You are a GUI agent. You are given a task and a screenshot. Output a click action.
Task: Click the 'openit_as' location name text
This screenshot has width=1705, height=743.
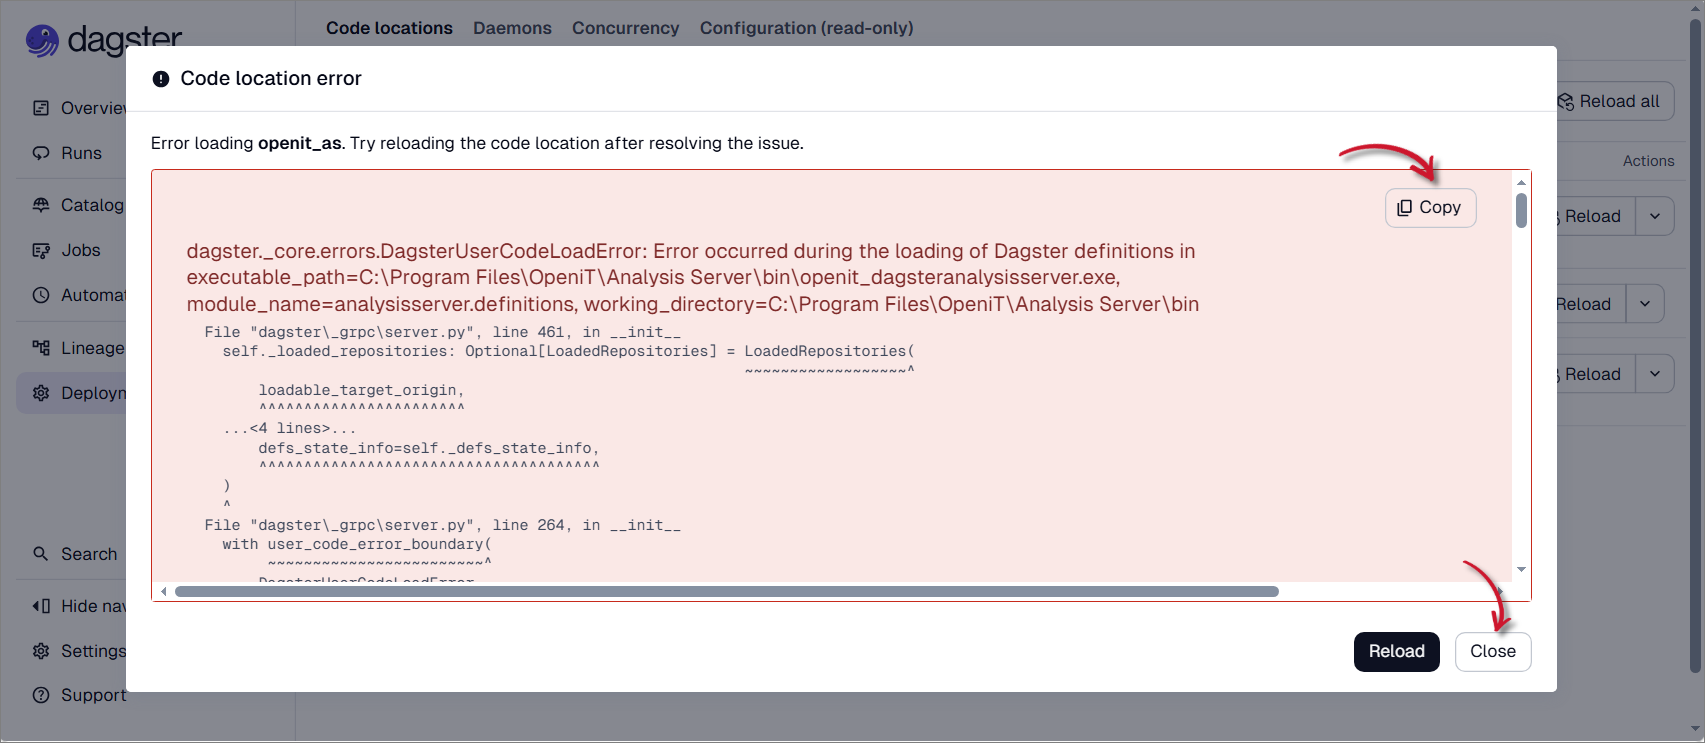[300, 143]
